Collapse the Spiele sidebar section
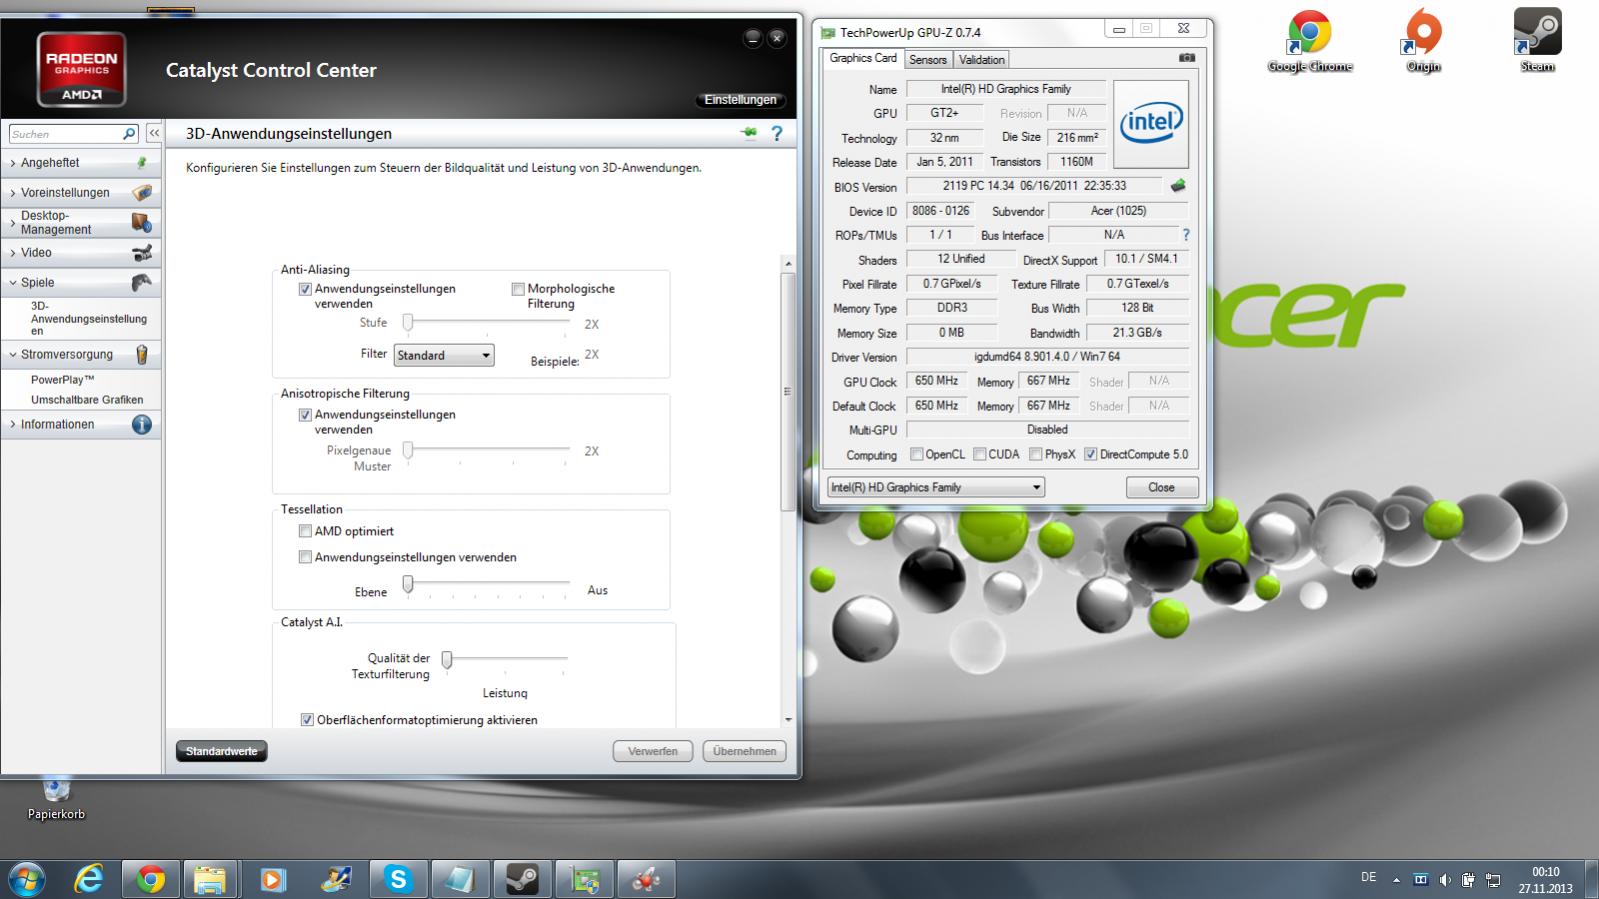This screenshot has height=899, width=1599. coord(80,282)
